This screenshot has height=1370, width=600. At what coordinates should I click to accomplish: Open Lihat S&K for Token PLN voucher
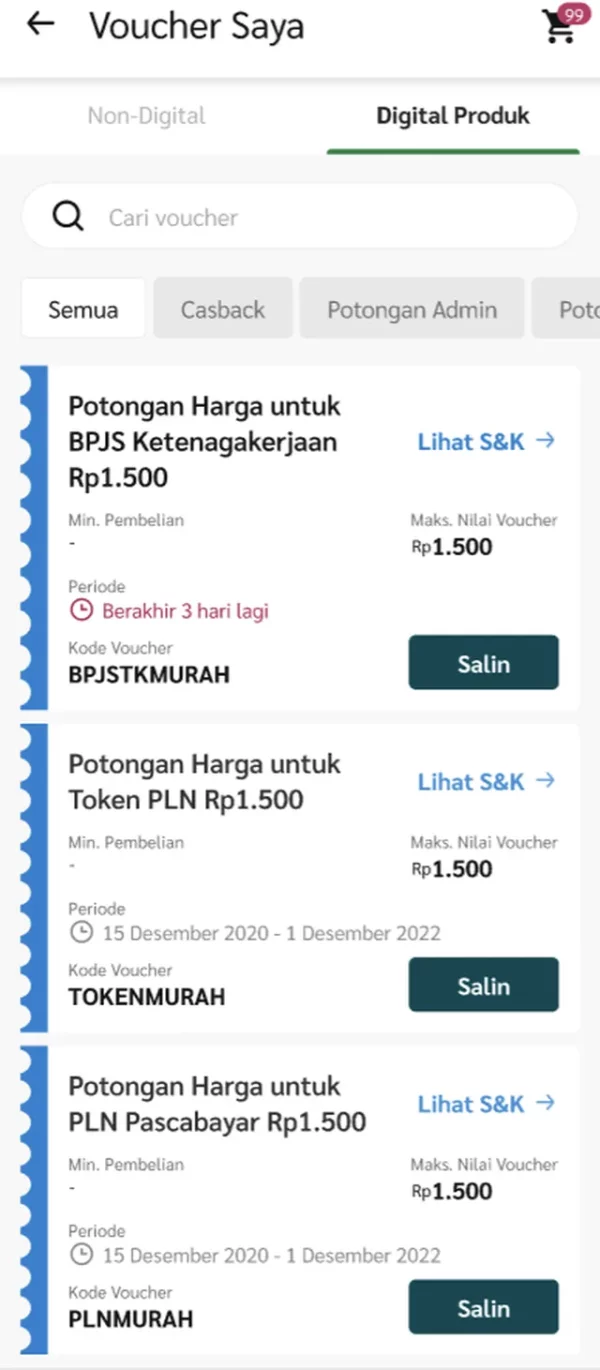point(485,782)
